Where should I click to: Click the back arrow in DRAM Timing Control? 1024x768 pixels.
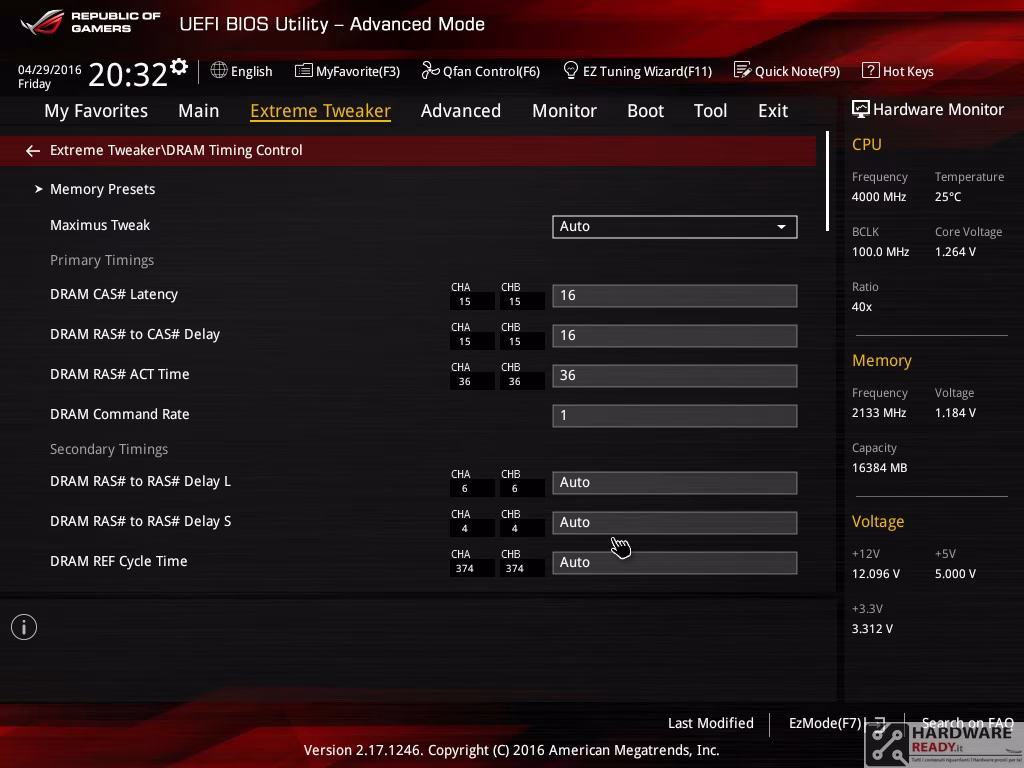(x=33, y=151)
